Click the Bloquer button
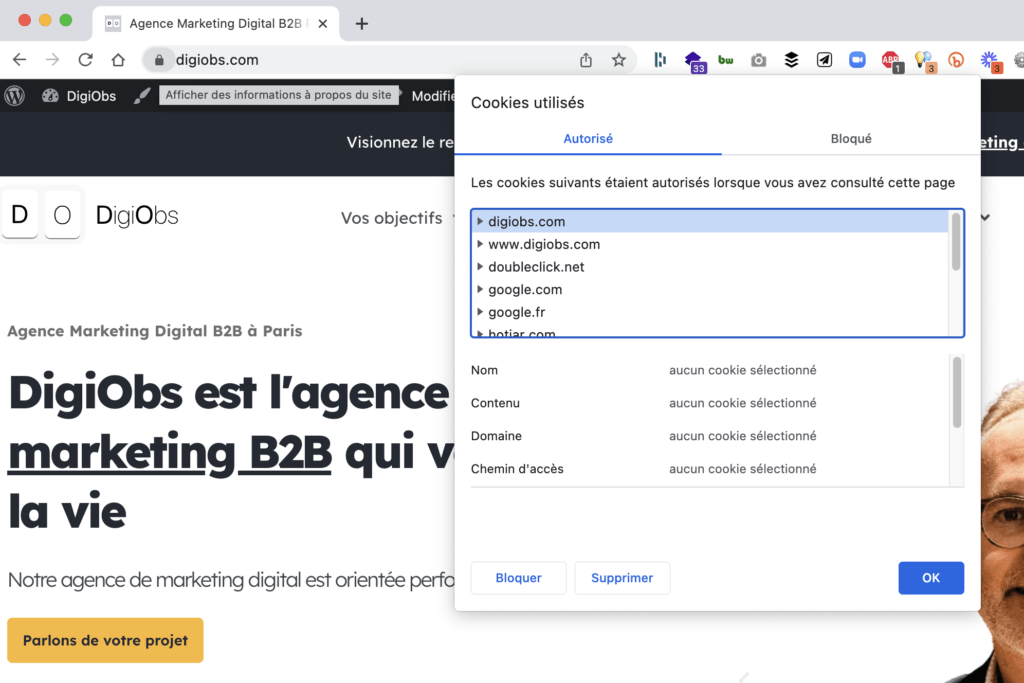Screen dimensions: 1024x683 (518, 578)
